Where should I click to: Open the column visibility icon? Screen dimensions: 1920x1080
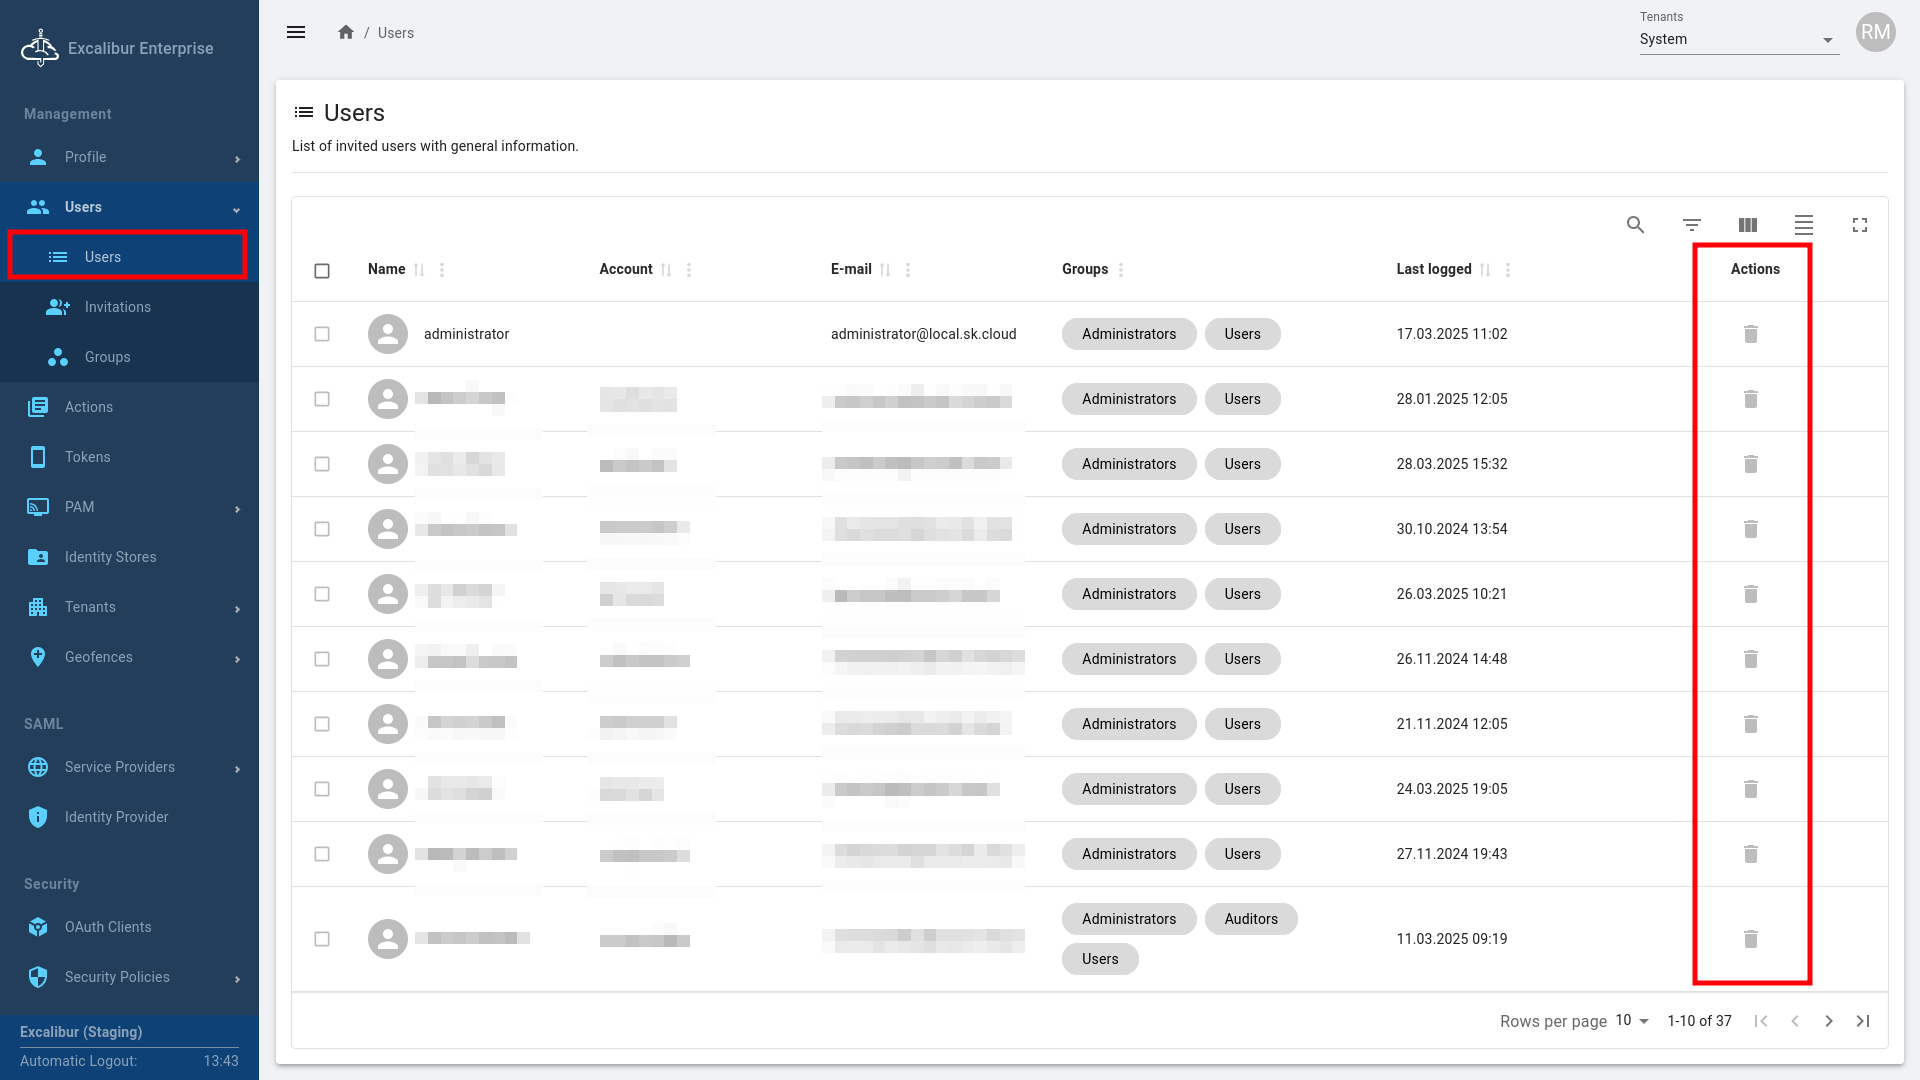(1747, 225)
